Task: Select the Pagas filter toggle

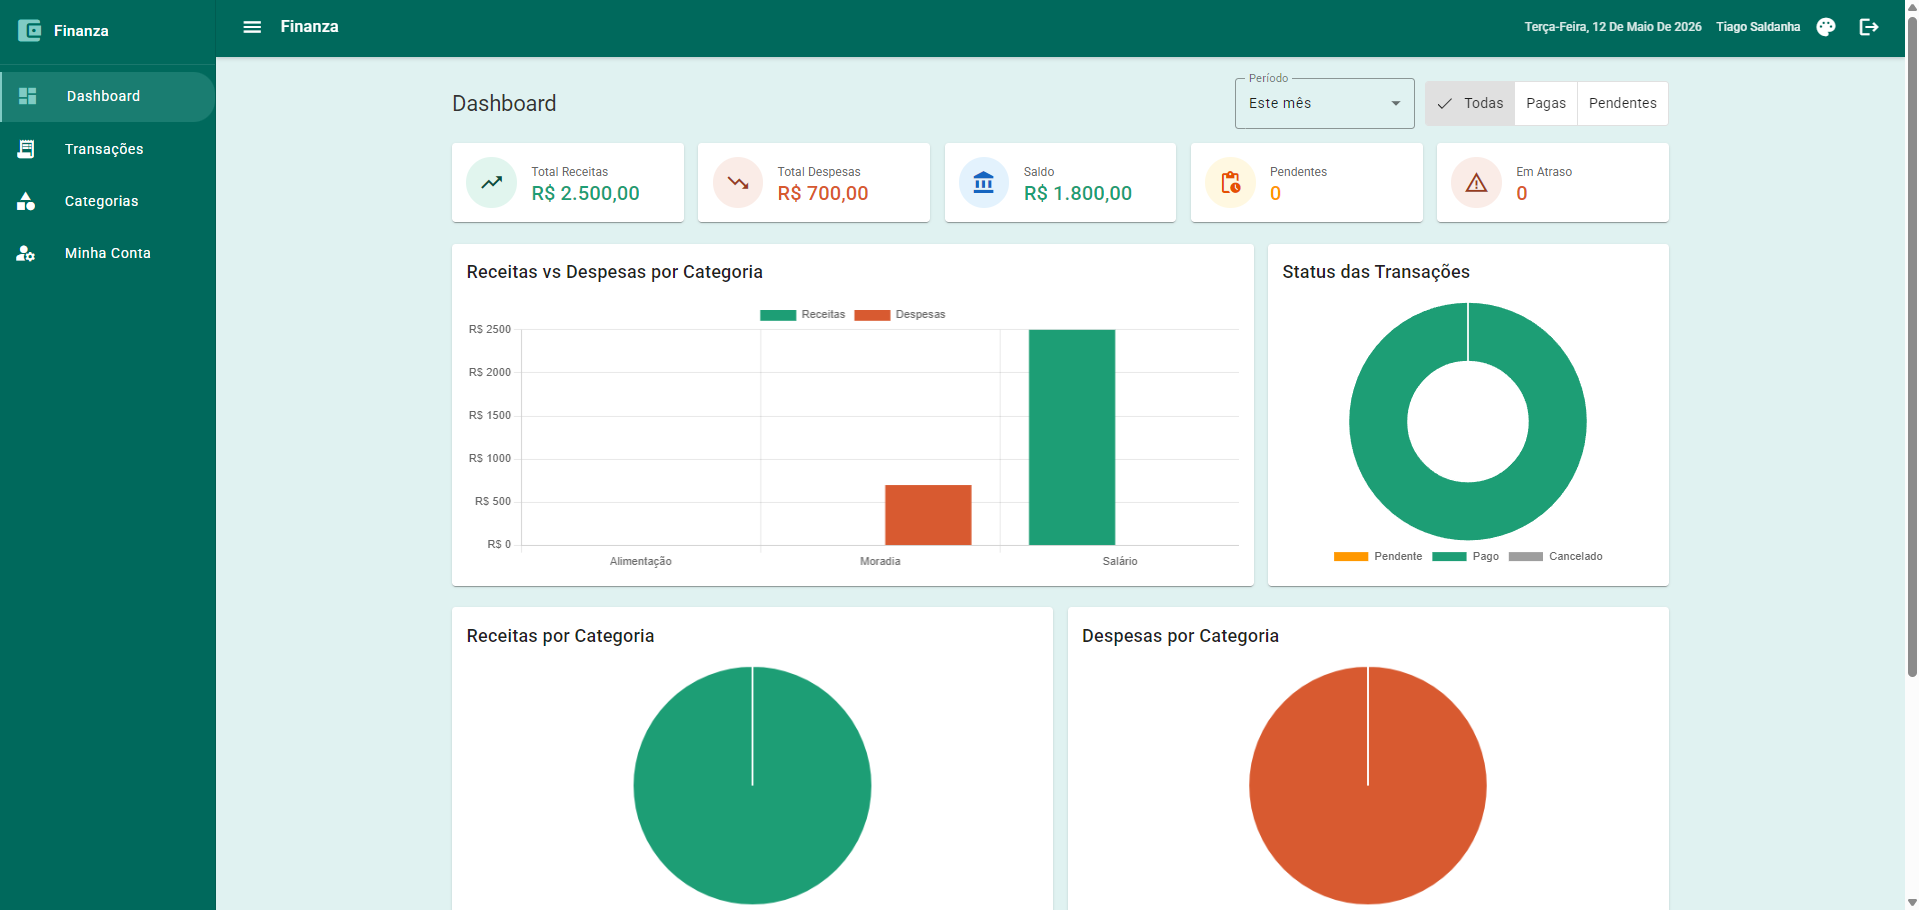Action: 1546,103
